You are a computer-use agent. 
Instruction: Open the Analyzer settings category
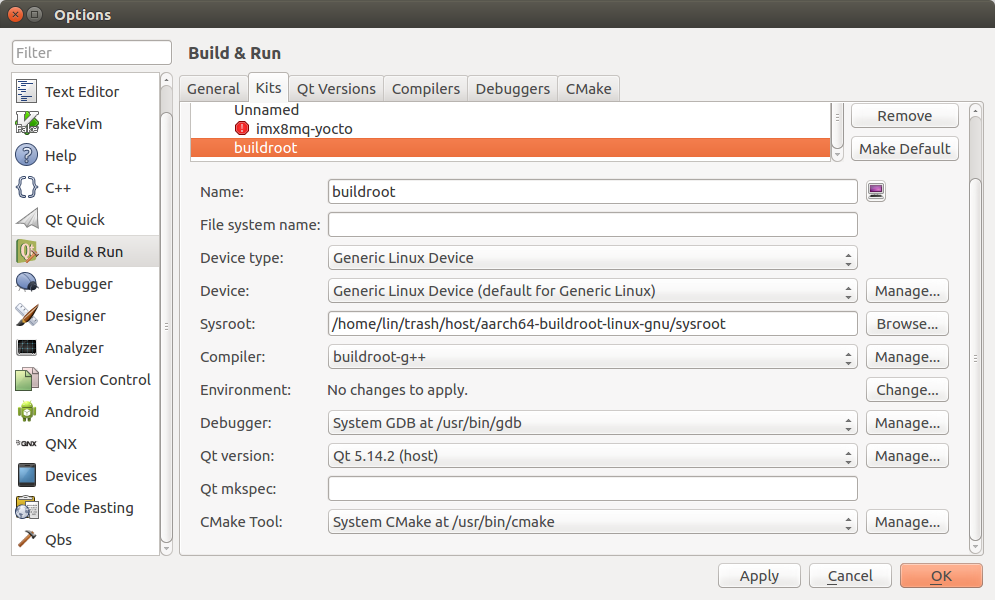tap(74, 348)
